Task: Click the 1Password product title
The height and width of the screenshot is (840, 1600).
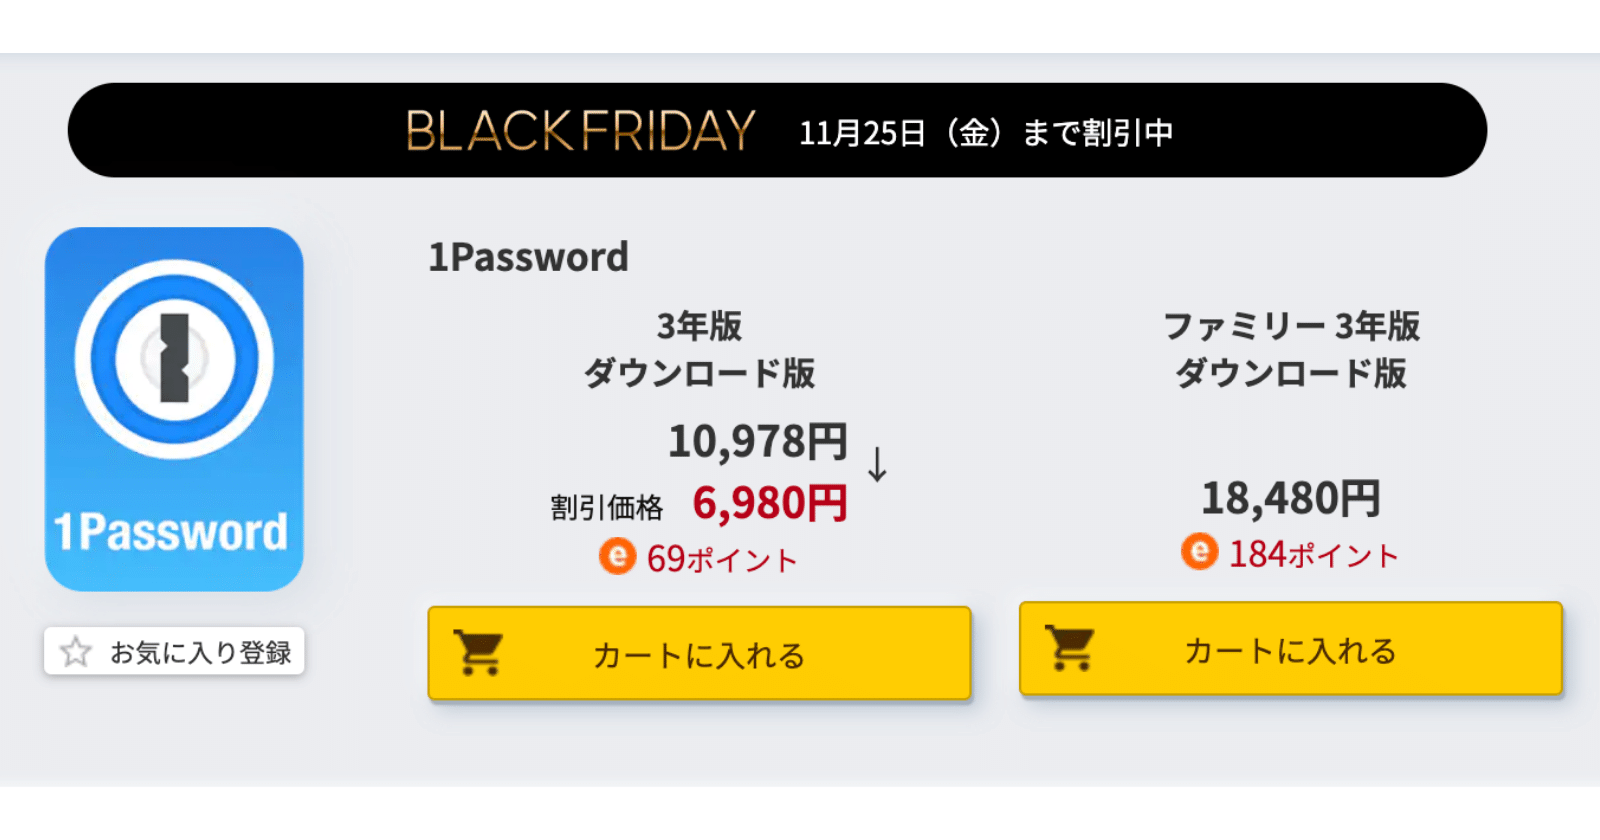Action: tap(528, 257)
